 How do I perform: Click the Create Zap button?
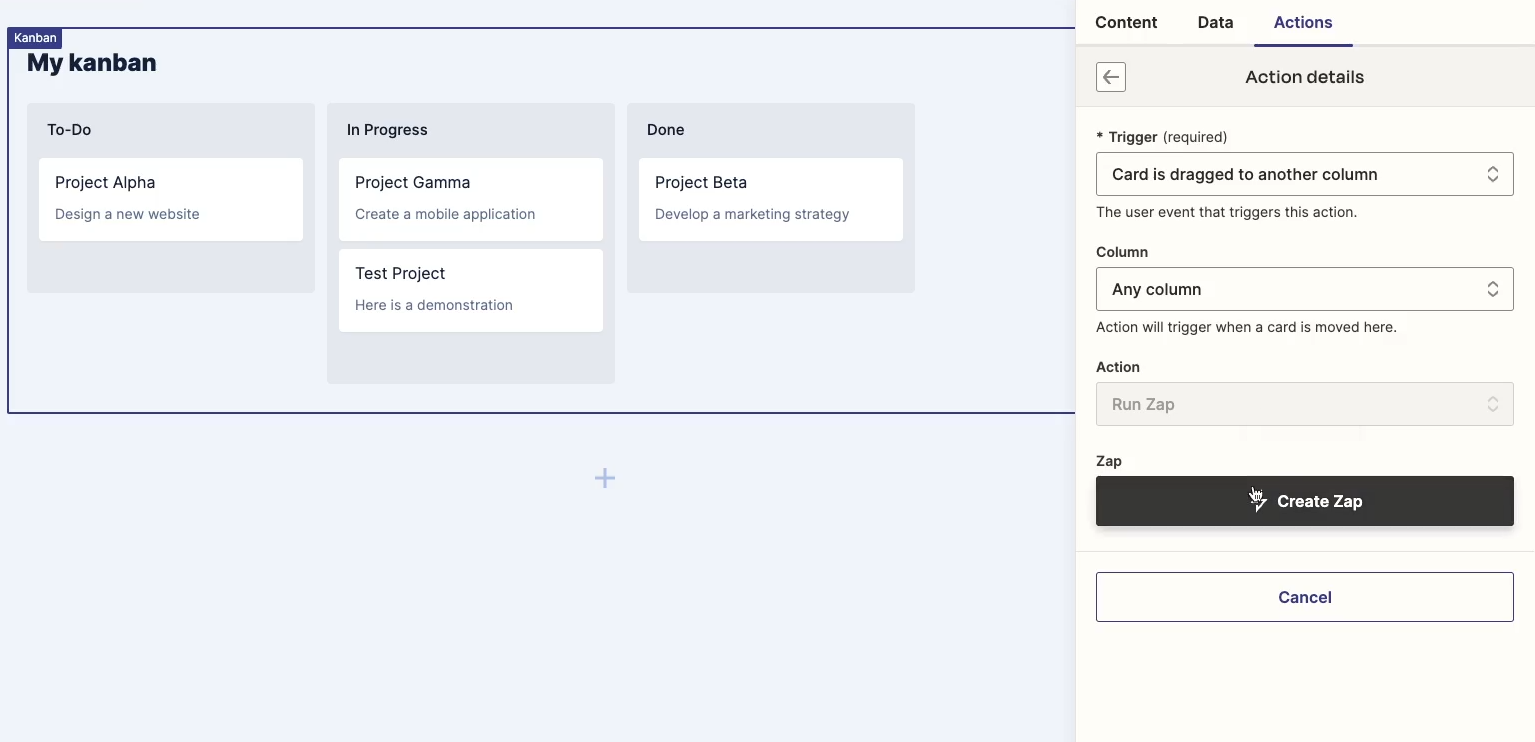tap(1305, 501)
